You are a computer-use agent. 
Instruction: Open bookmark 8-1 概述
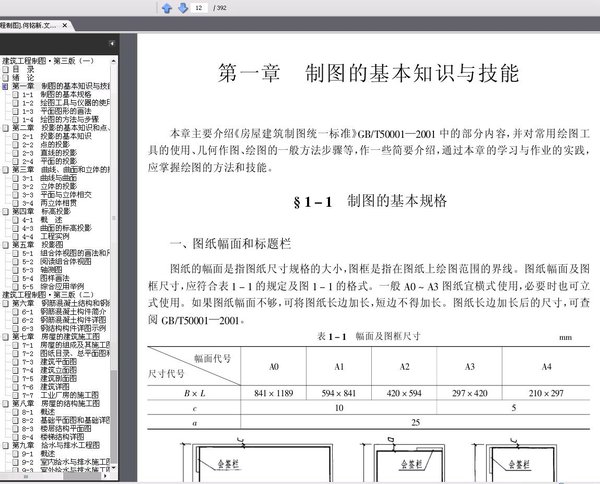(39, 412)
